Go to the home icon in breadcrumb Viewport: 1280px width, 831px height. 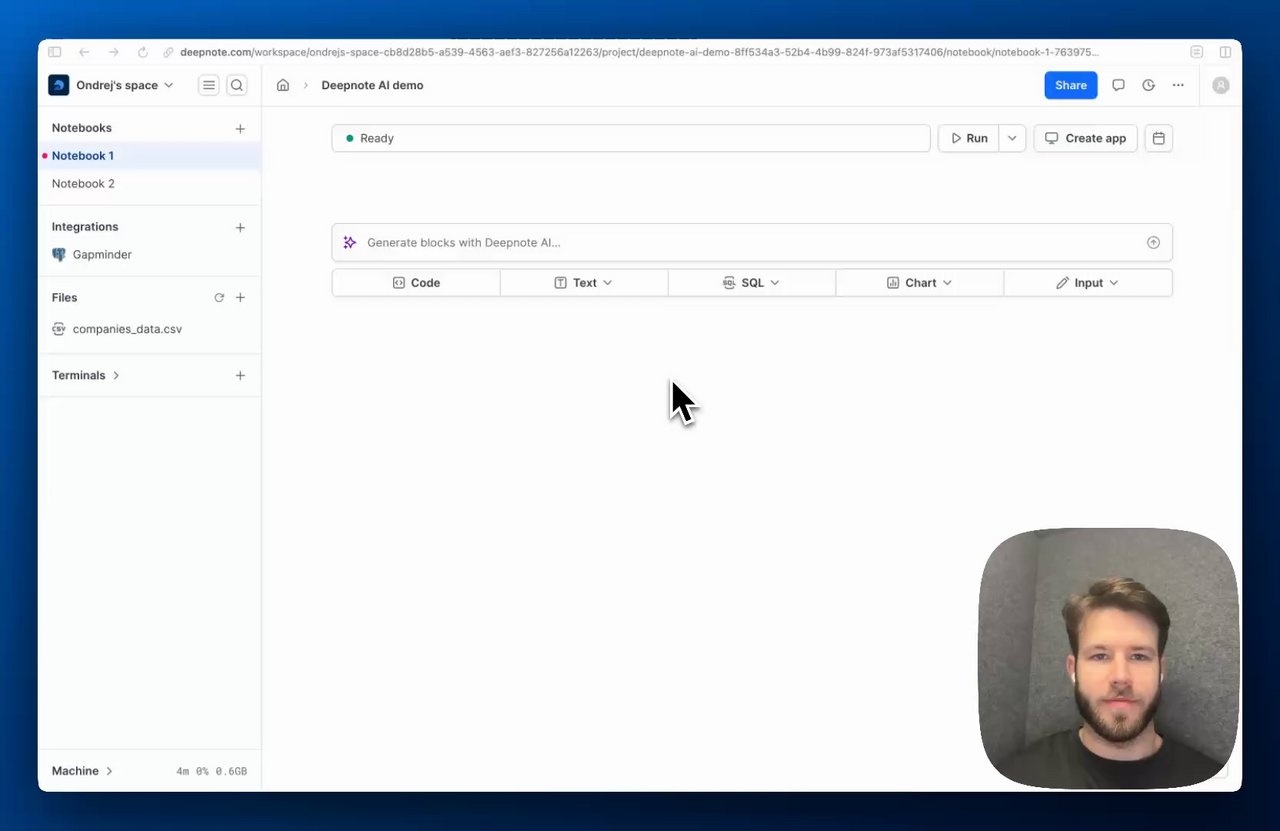283,85
